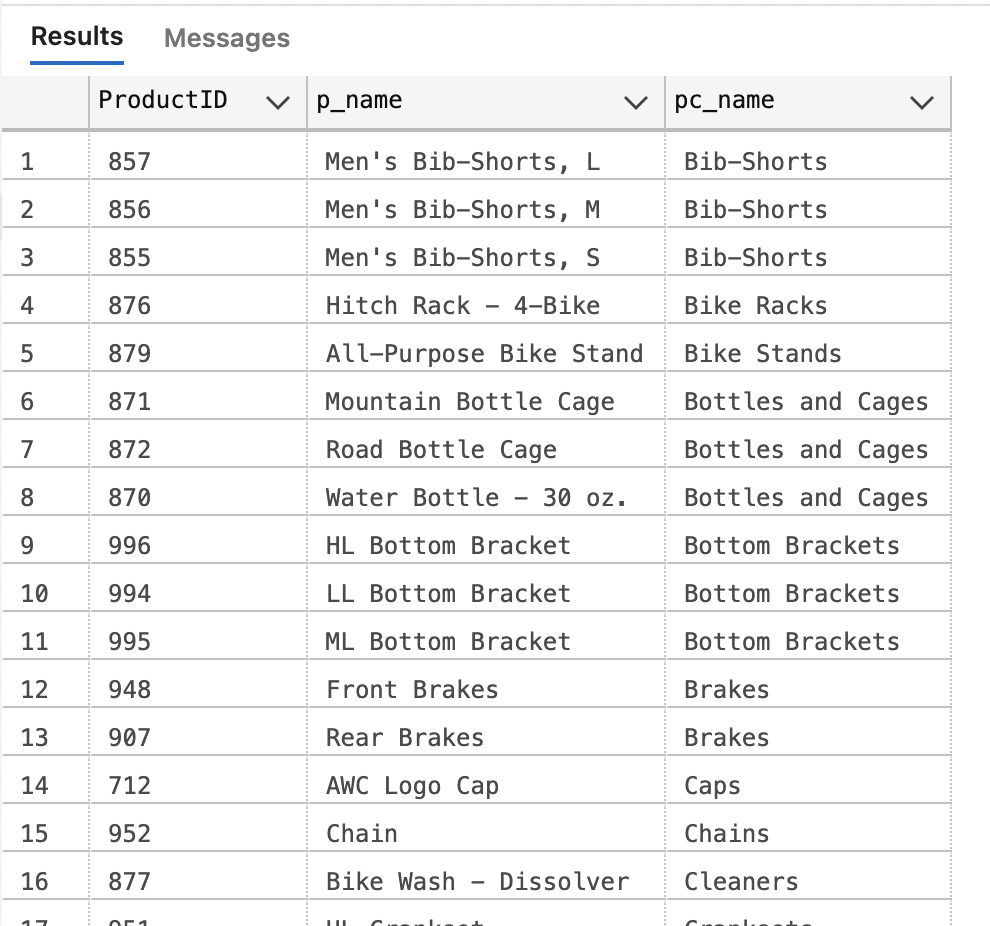This screenshot has height=926, width=990.
Task: Click the pc_name column header label
Action: tap(724, 101)
